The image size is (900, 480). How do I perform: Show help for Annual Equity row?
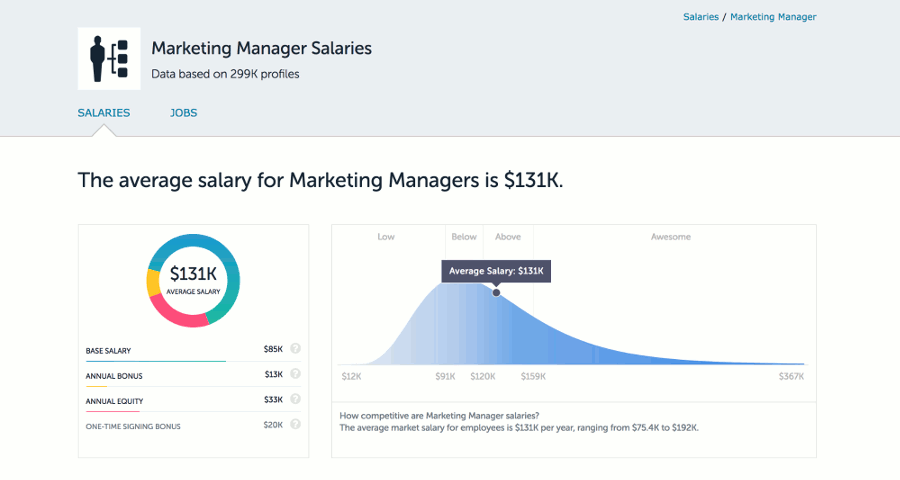(x=296, y=401)
